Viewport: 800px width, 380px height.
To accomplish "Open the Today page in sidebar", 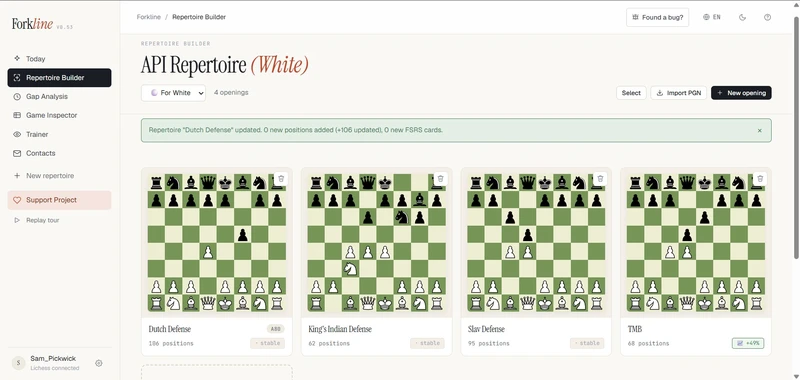I will 59,59.
